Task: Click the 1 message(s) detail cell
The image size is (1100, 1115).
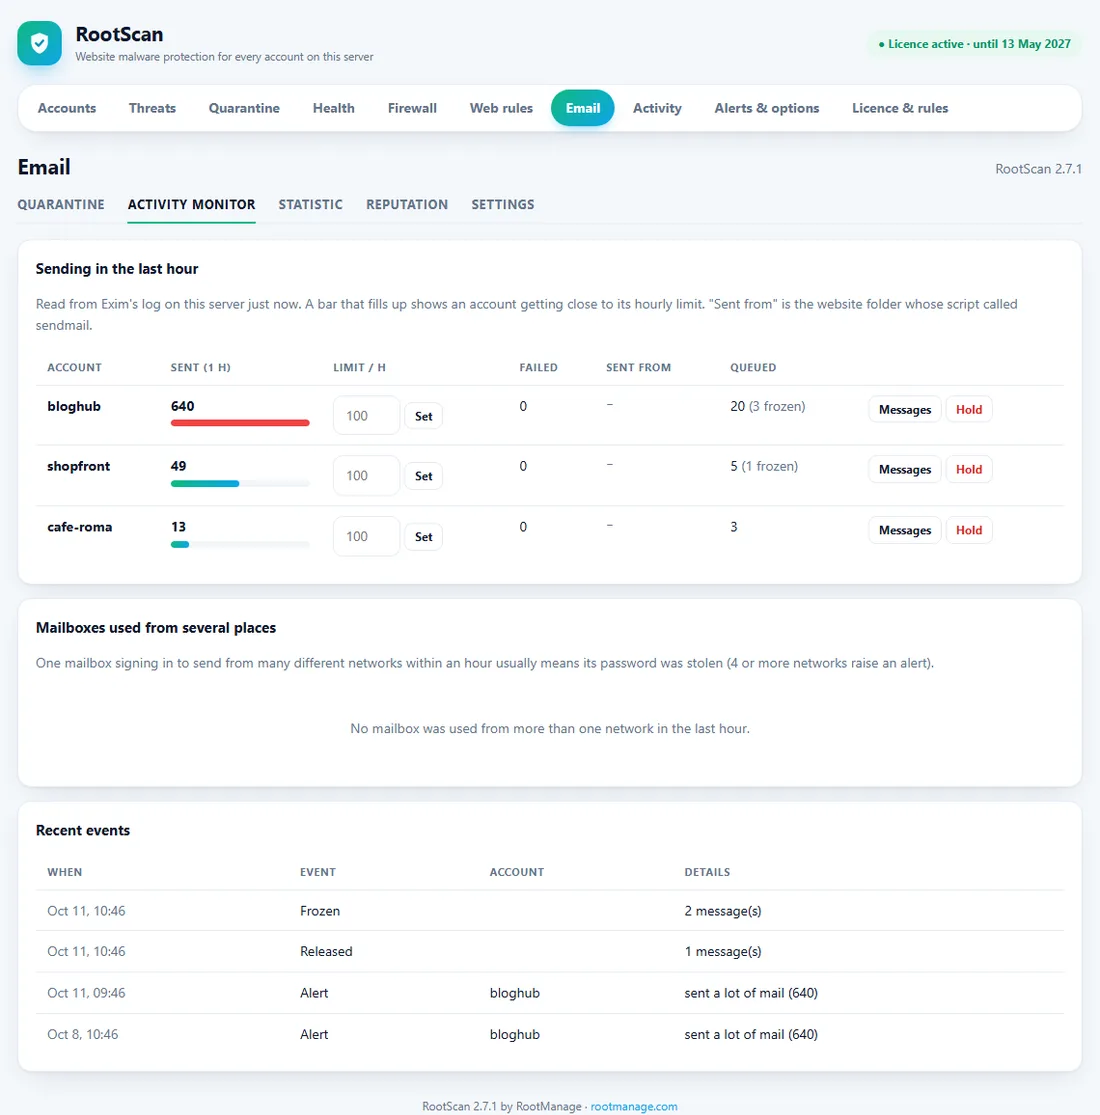Action: (x=723, y=951)
